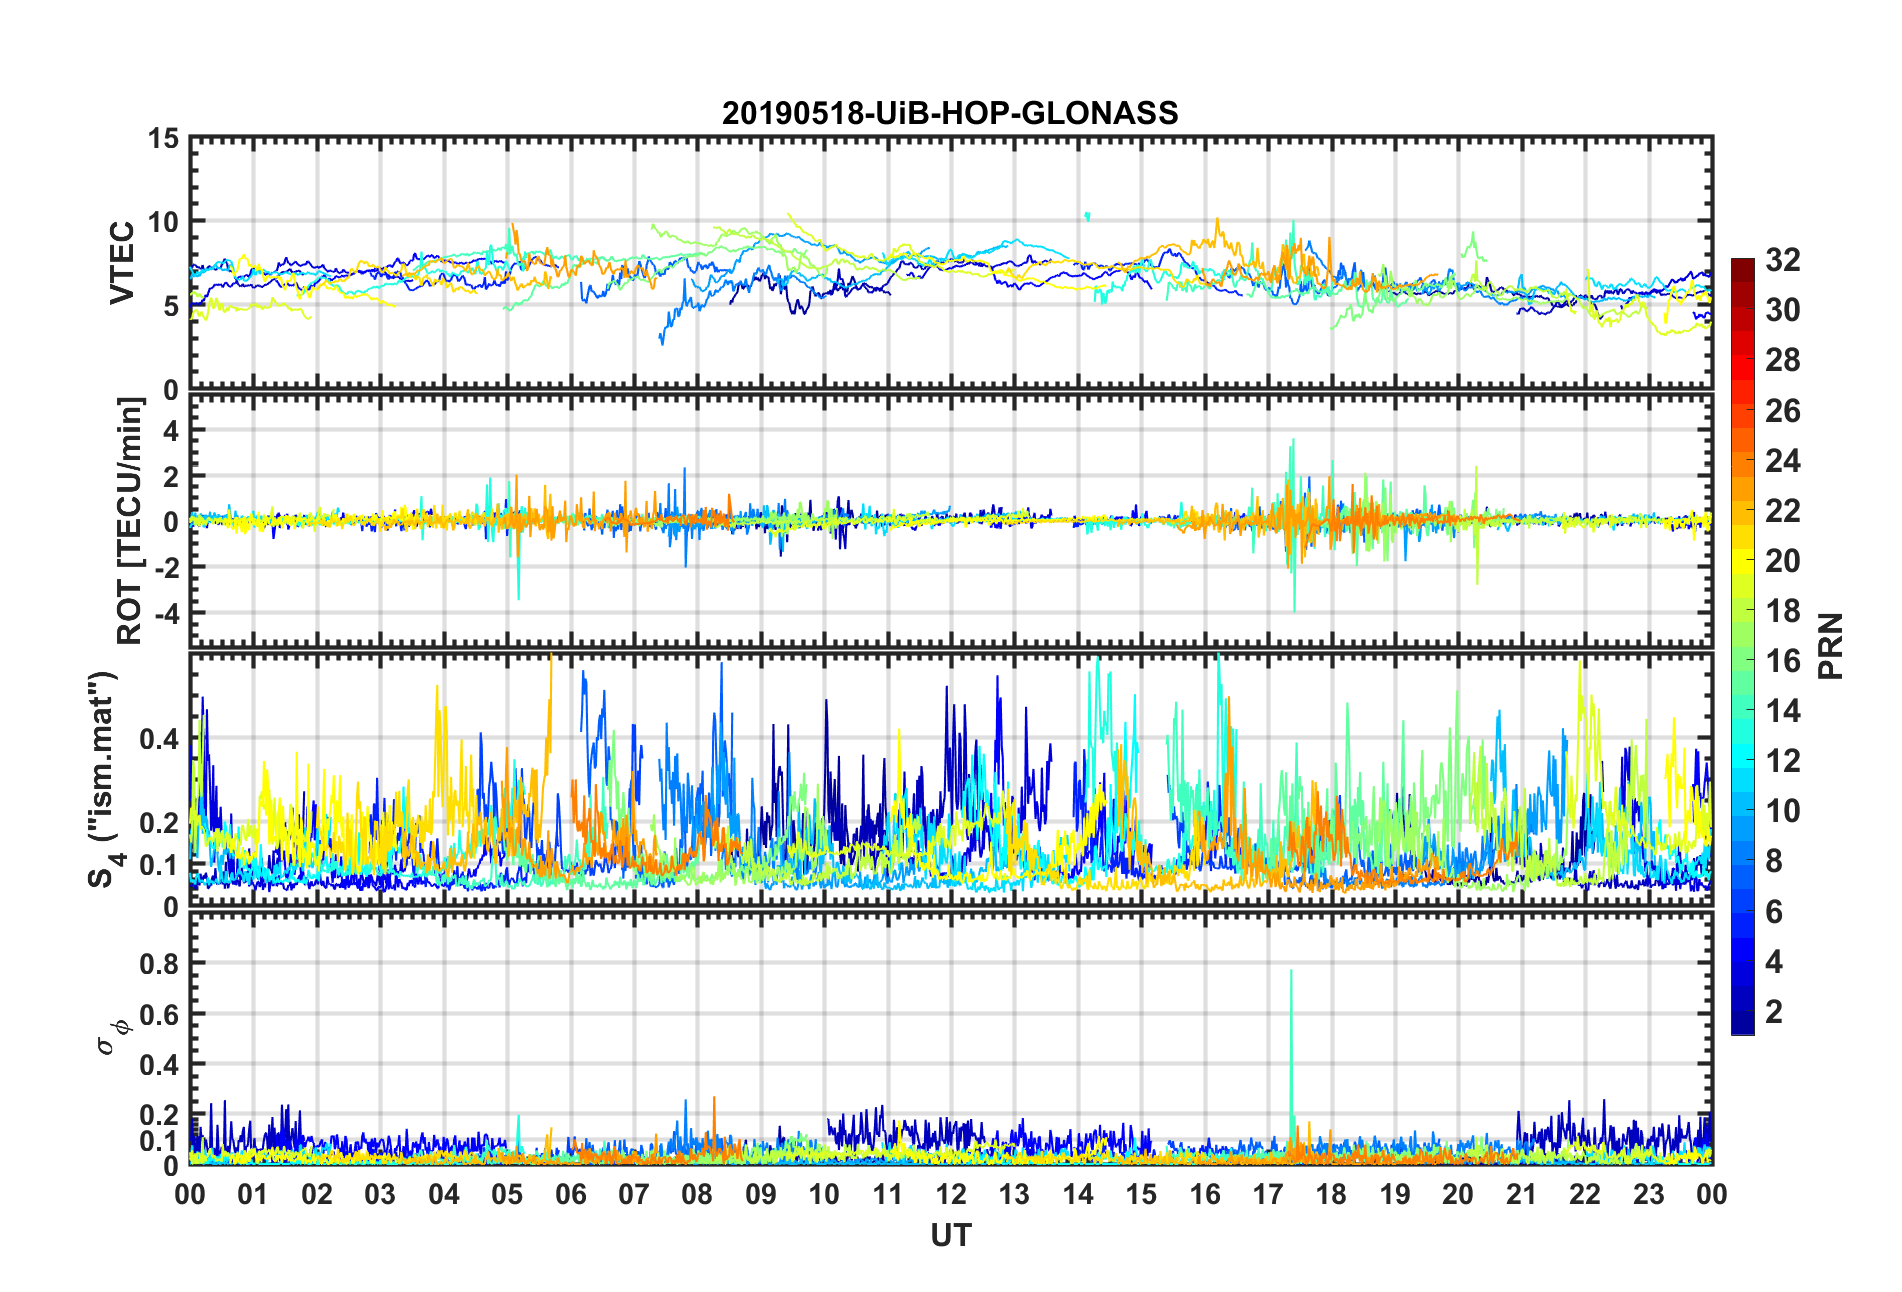Click colorbar tick value 32
Screen dimensions: 1902x1292
(1783, 260)
